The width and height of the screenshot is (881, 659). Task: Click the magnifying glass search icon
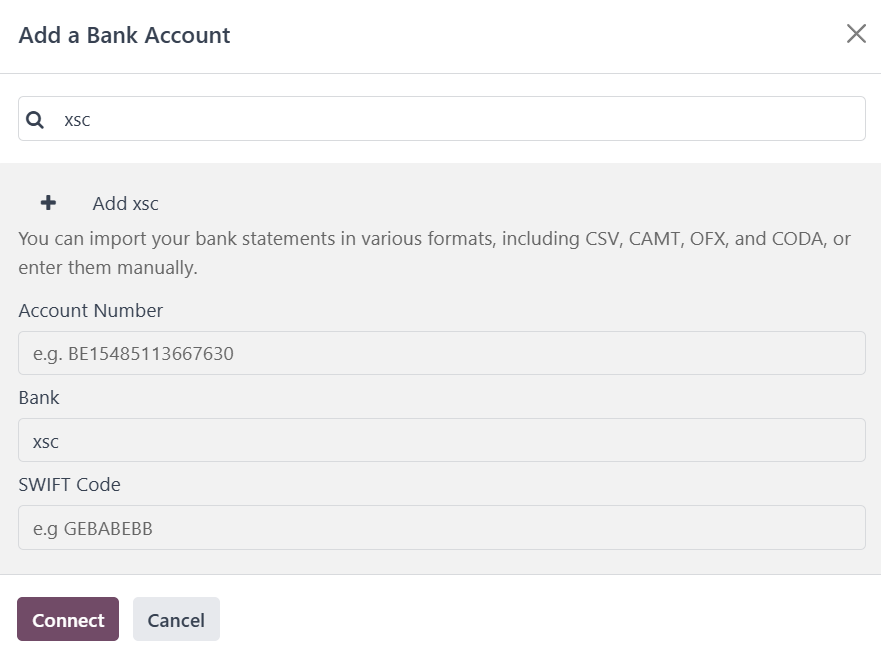(x=35, y=120)
